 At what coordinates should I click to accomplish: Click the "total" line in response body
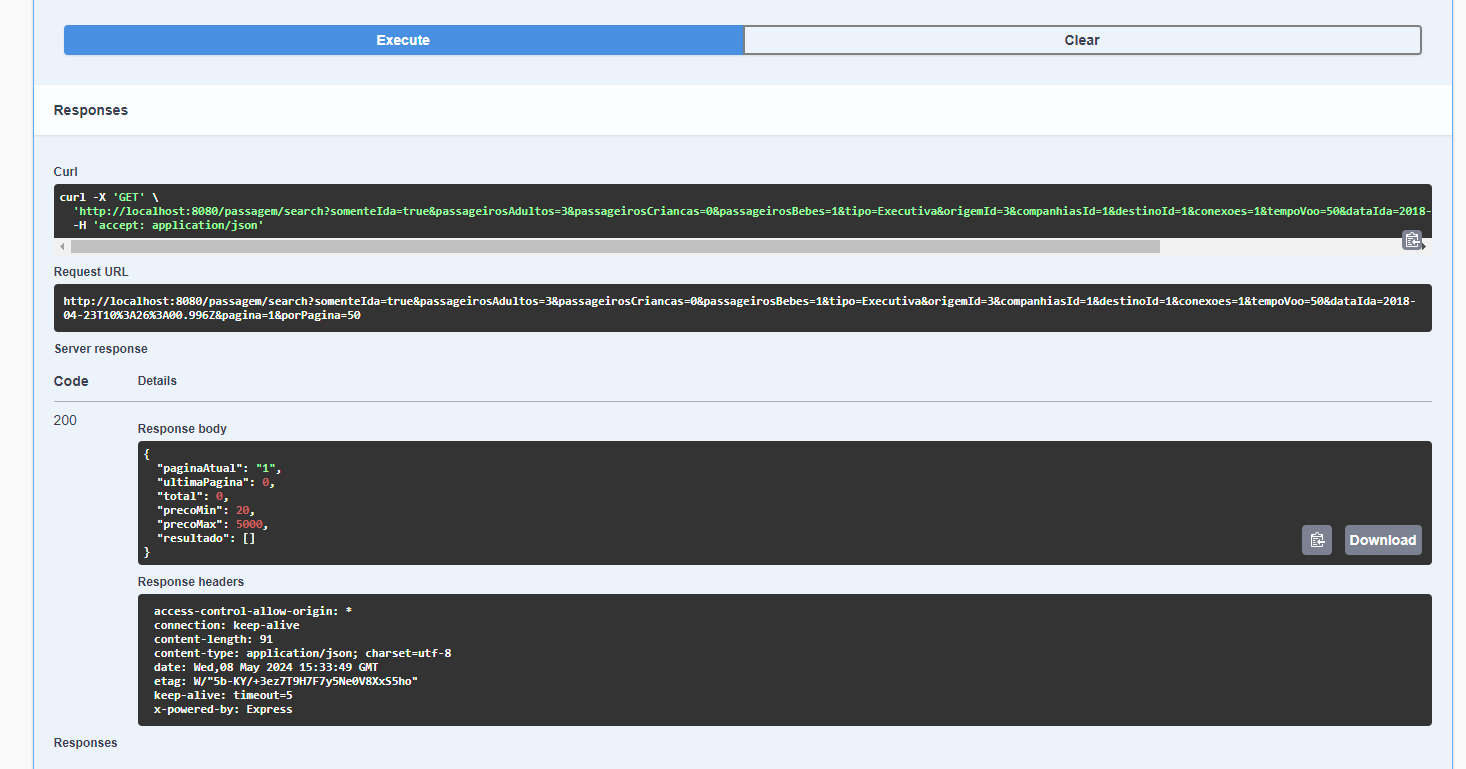pyautogui.click(x=193, y=496)
